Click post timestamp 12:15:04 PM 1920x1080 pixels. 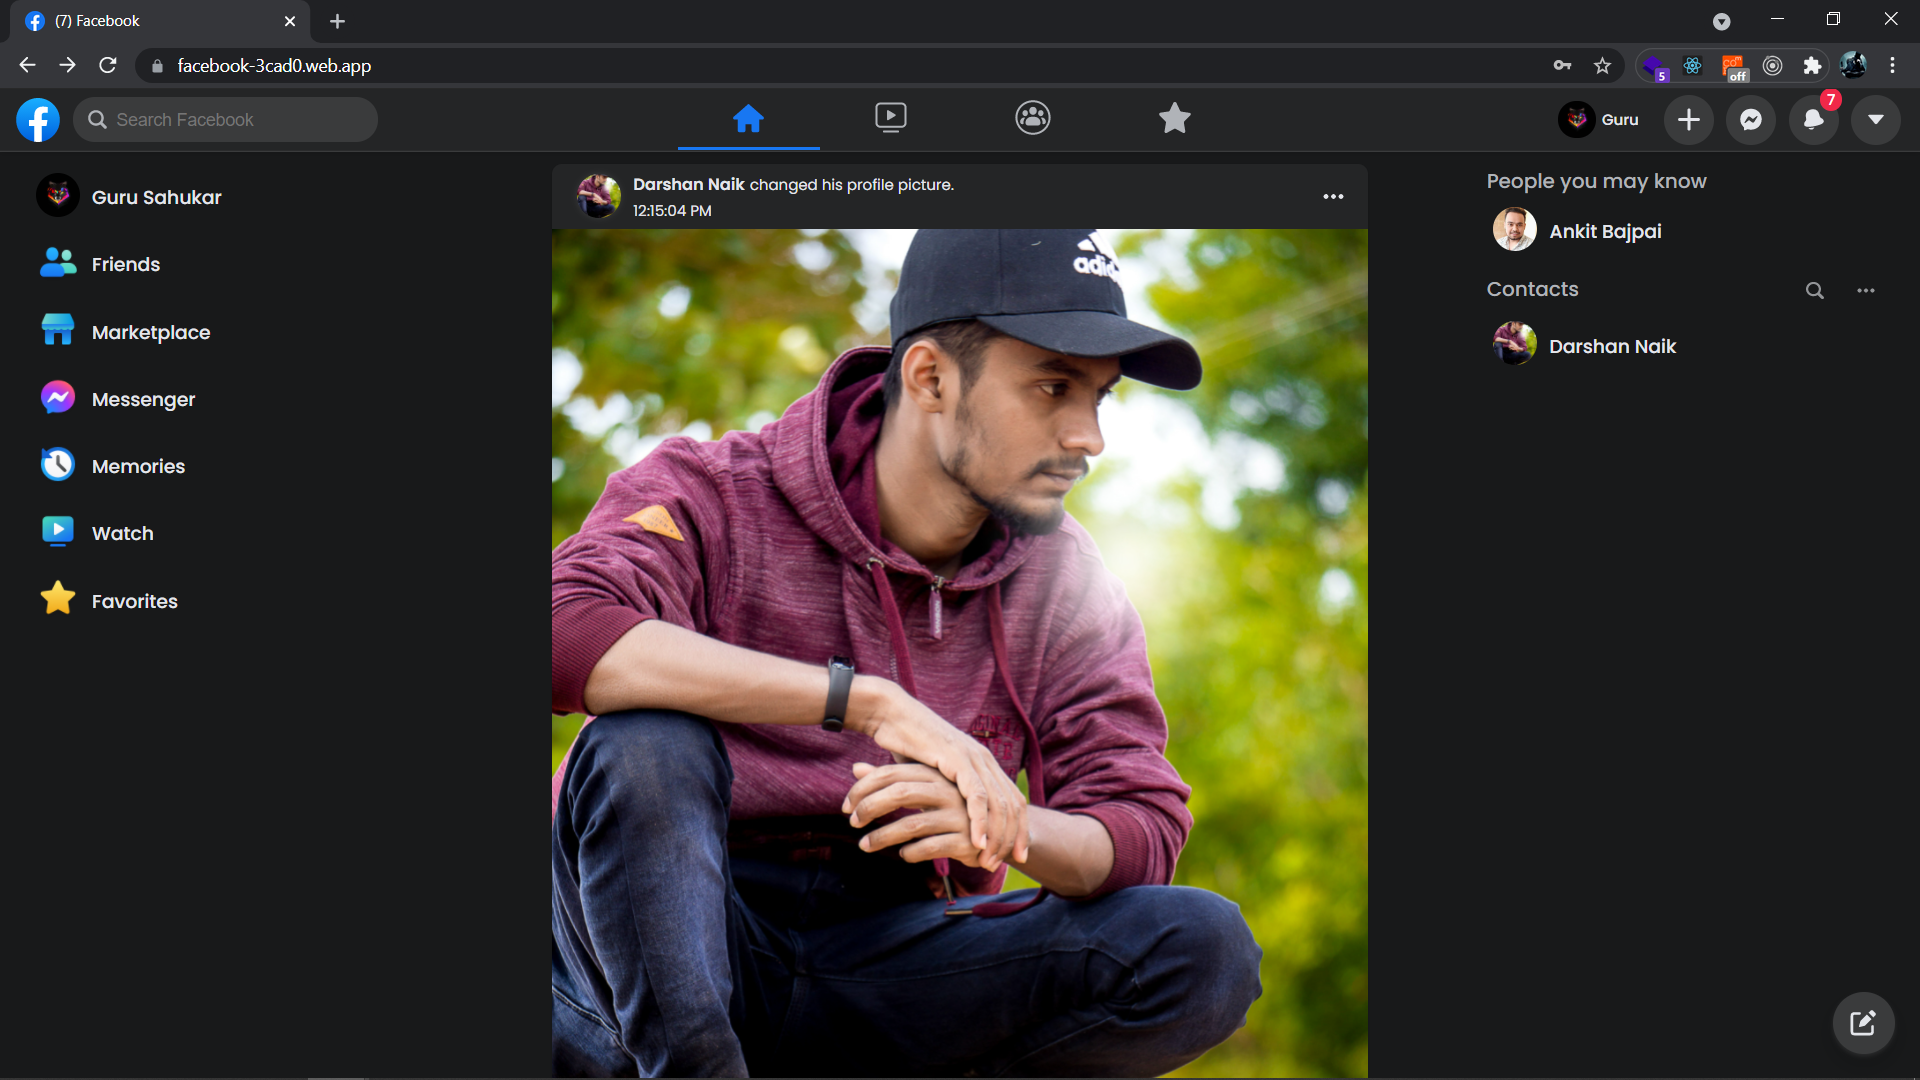point(672,211)
